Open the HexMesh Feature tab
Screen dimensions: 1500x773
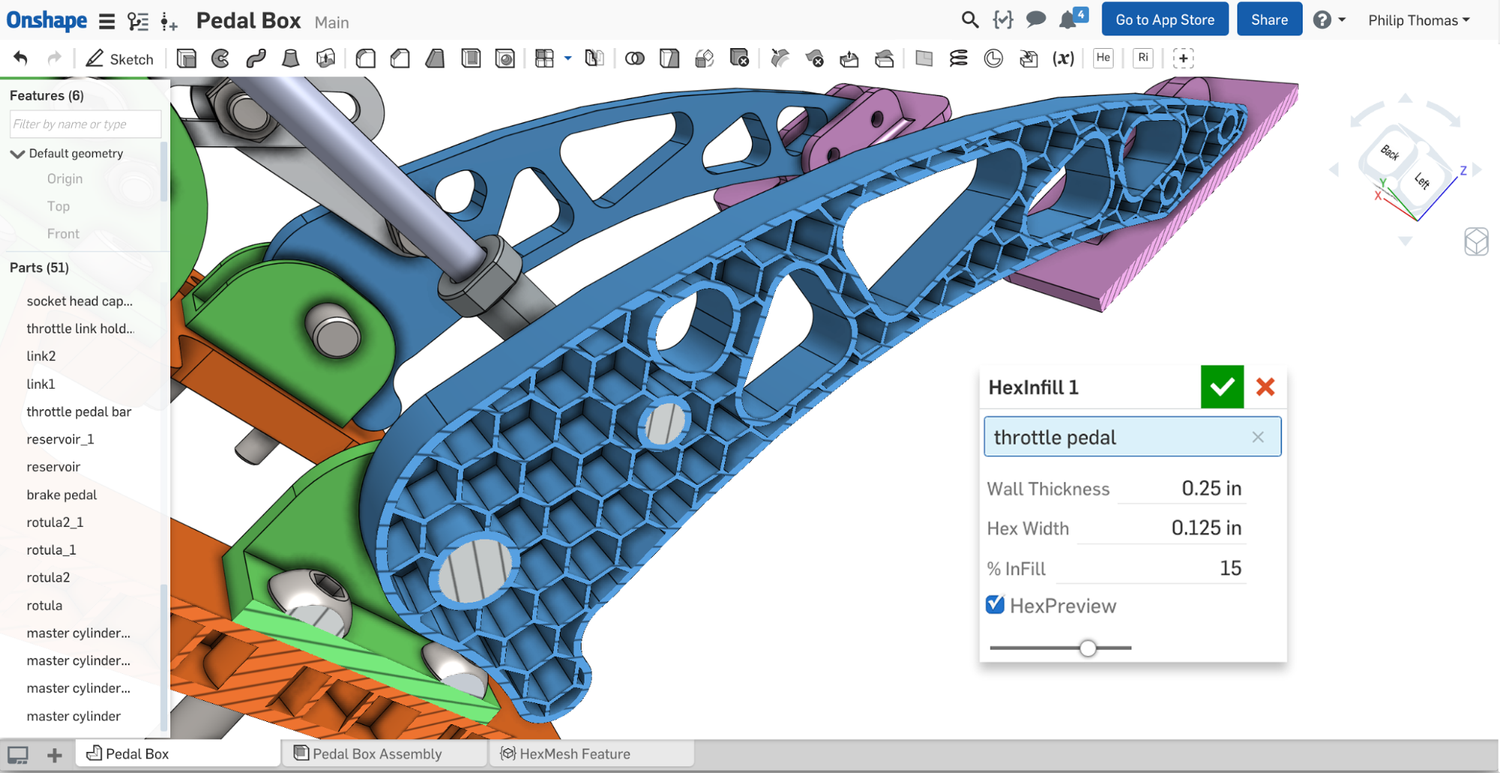[x=590, y=753]
